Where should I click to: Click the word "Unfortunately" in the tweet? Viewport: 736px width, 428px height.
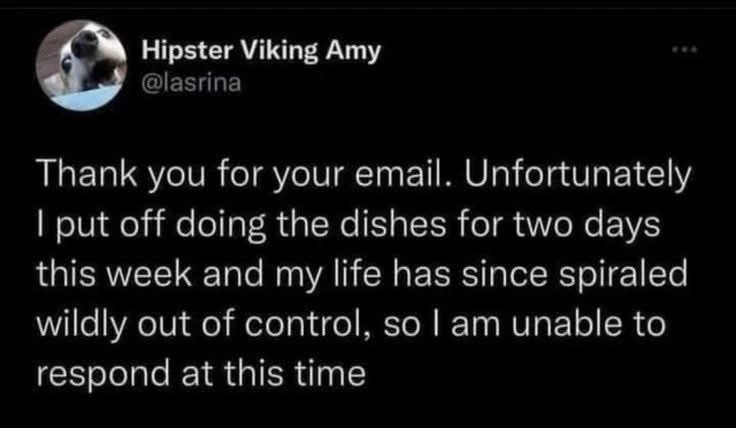tap(587, 177)
